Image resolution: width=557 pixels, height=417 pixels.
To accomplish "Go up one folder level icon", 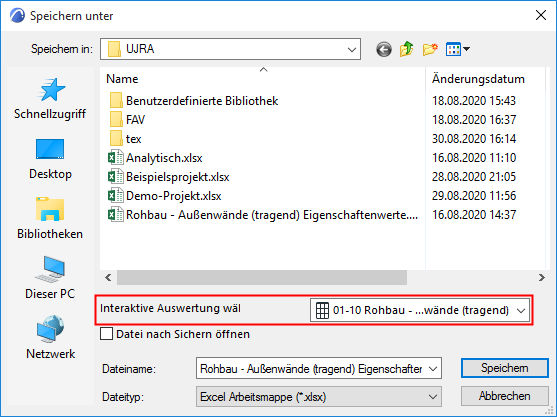I will (x=406, y=49).
